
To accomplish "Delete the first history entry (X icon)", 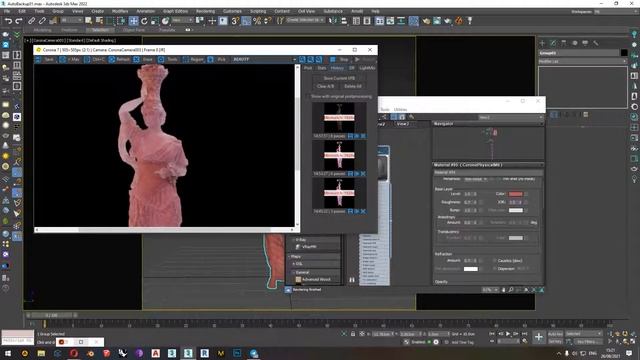I will [363, 136].
